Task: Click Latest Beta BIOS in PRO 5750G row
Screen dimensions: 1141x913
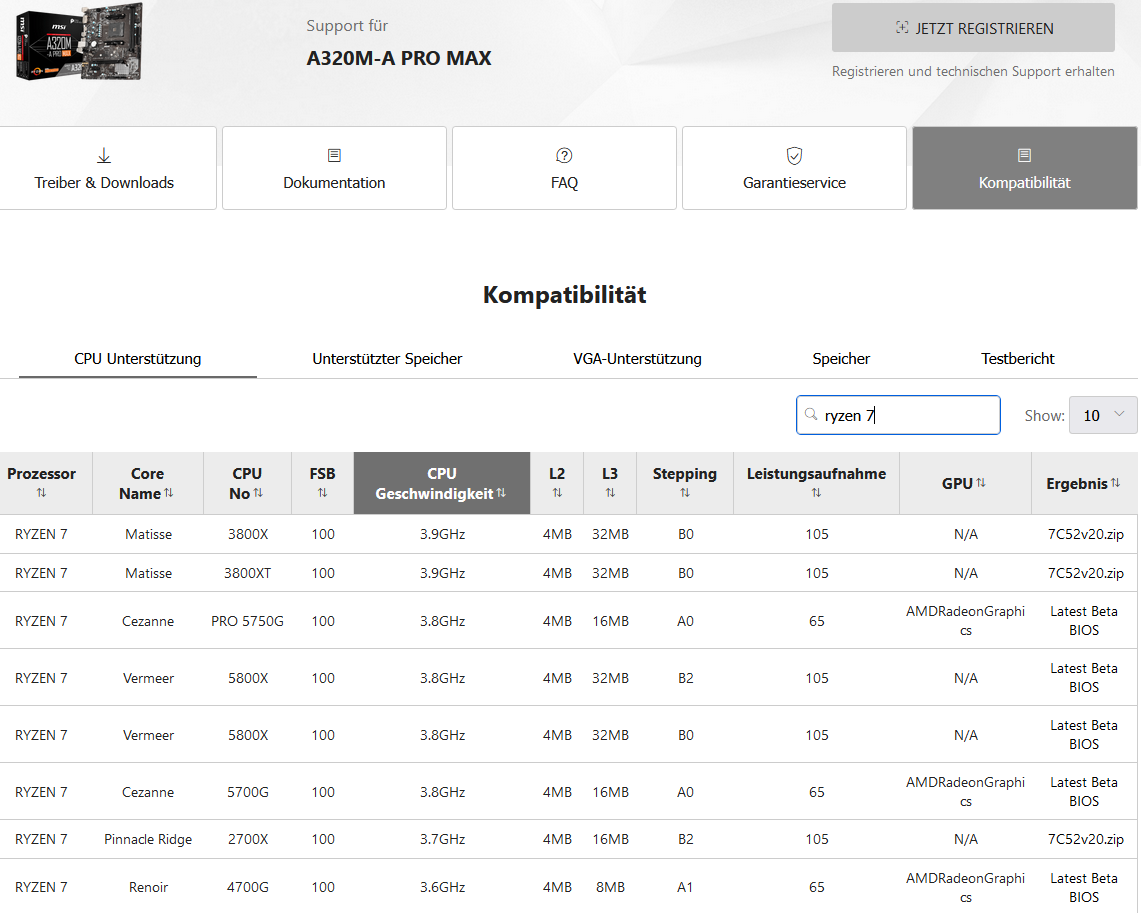Action: 1084,621
